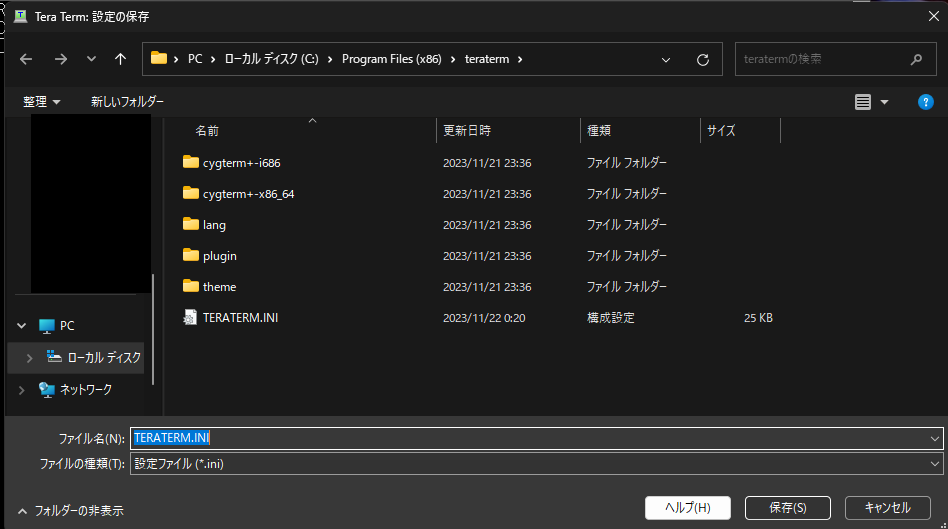Collapse folders with フォルダーの非表示
The image size is (948, 529).
coord(71,511)
